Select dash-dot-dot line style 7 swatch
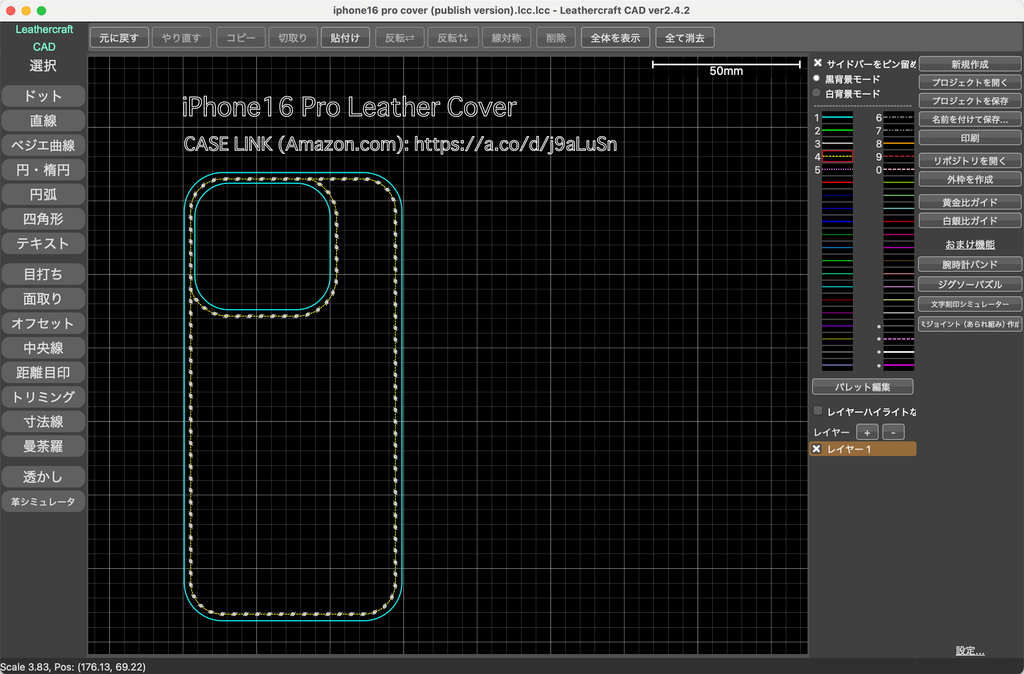Viewport: 1024px width, 674px height. tap(899, 131)
